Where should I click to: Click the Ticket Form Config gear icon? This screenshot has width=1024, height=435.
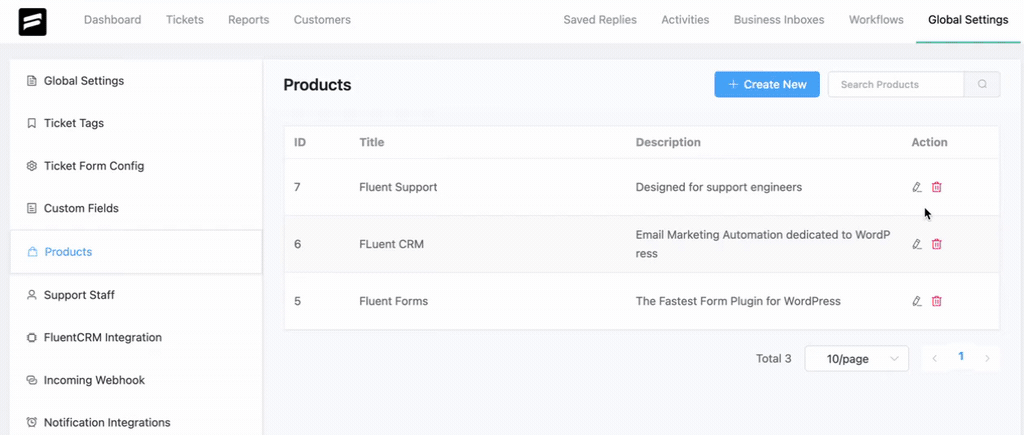tap(31, 166)
